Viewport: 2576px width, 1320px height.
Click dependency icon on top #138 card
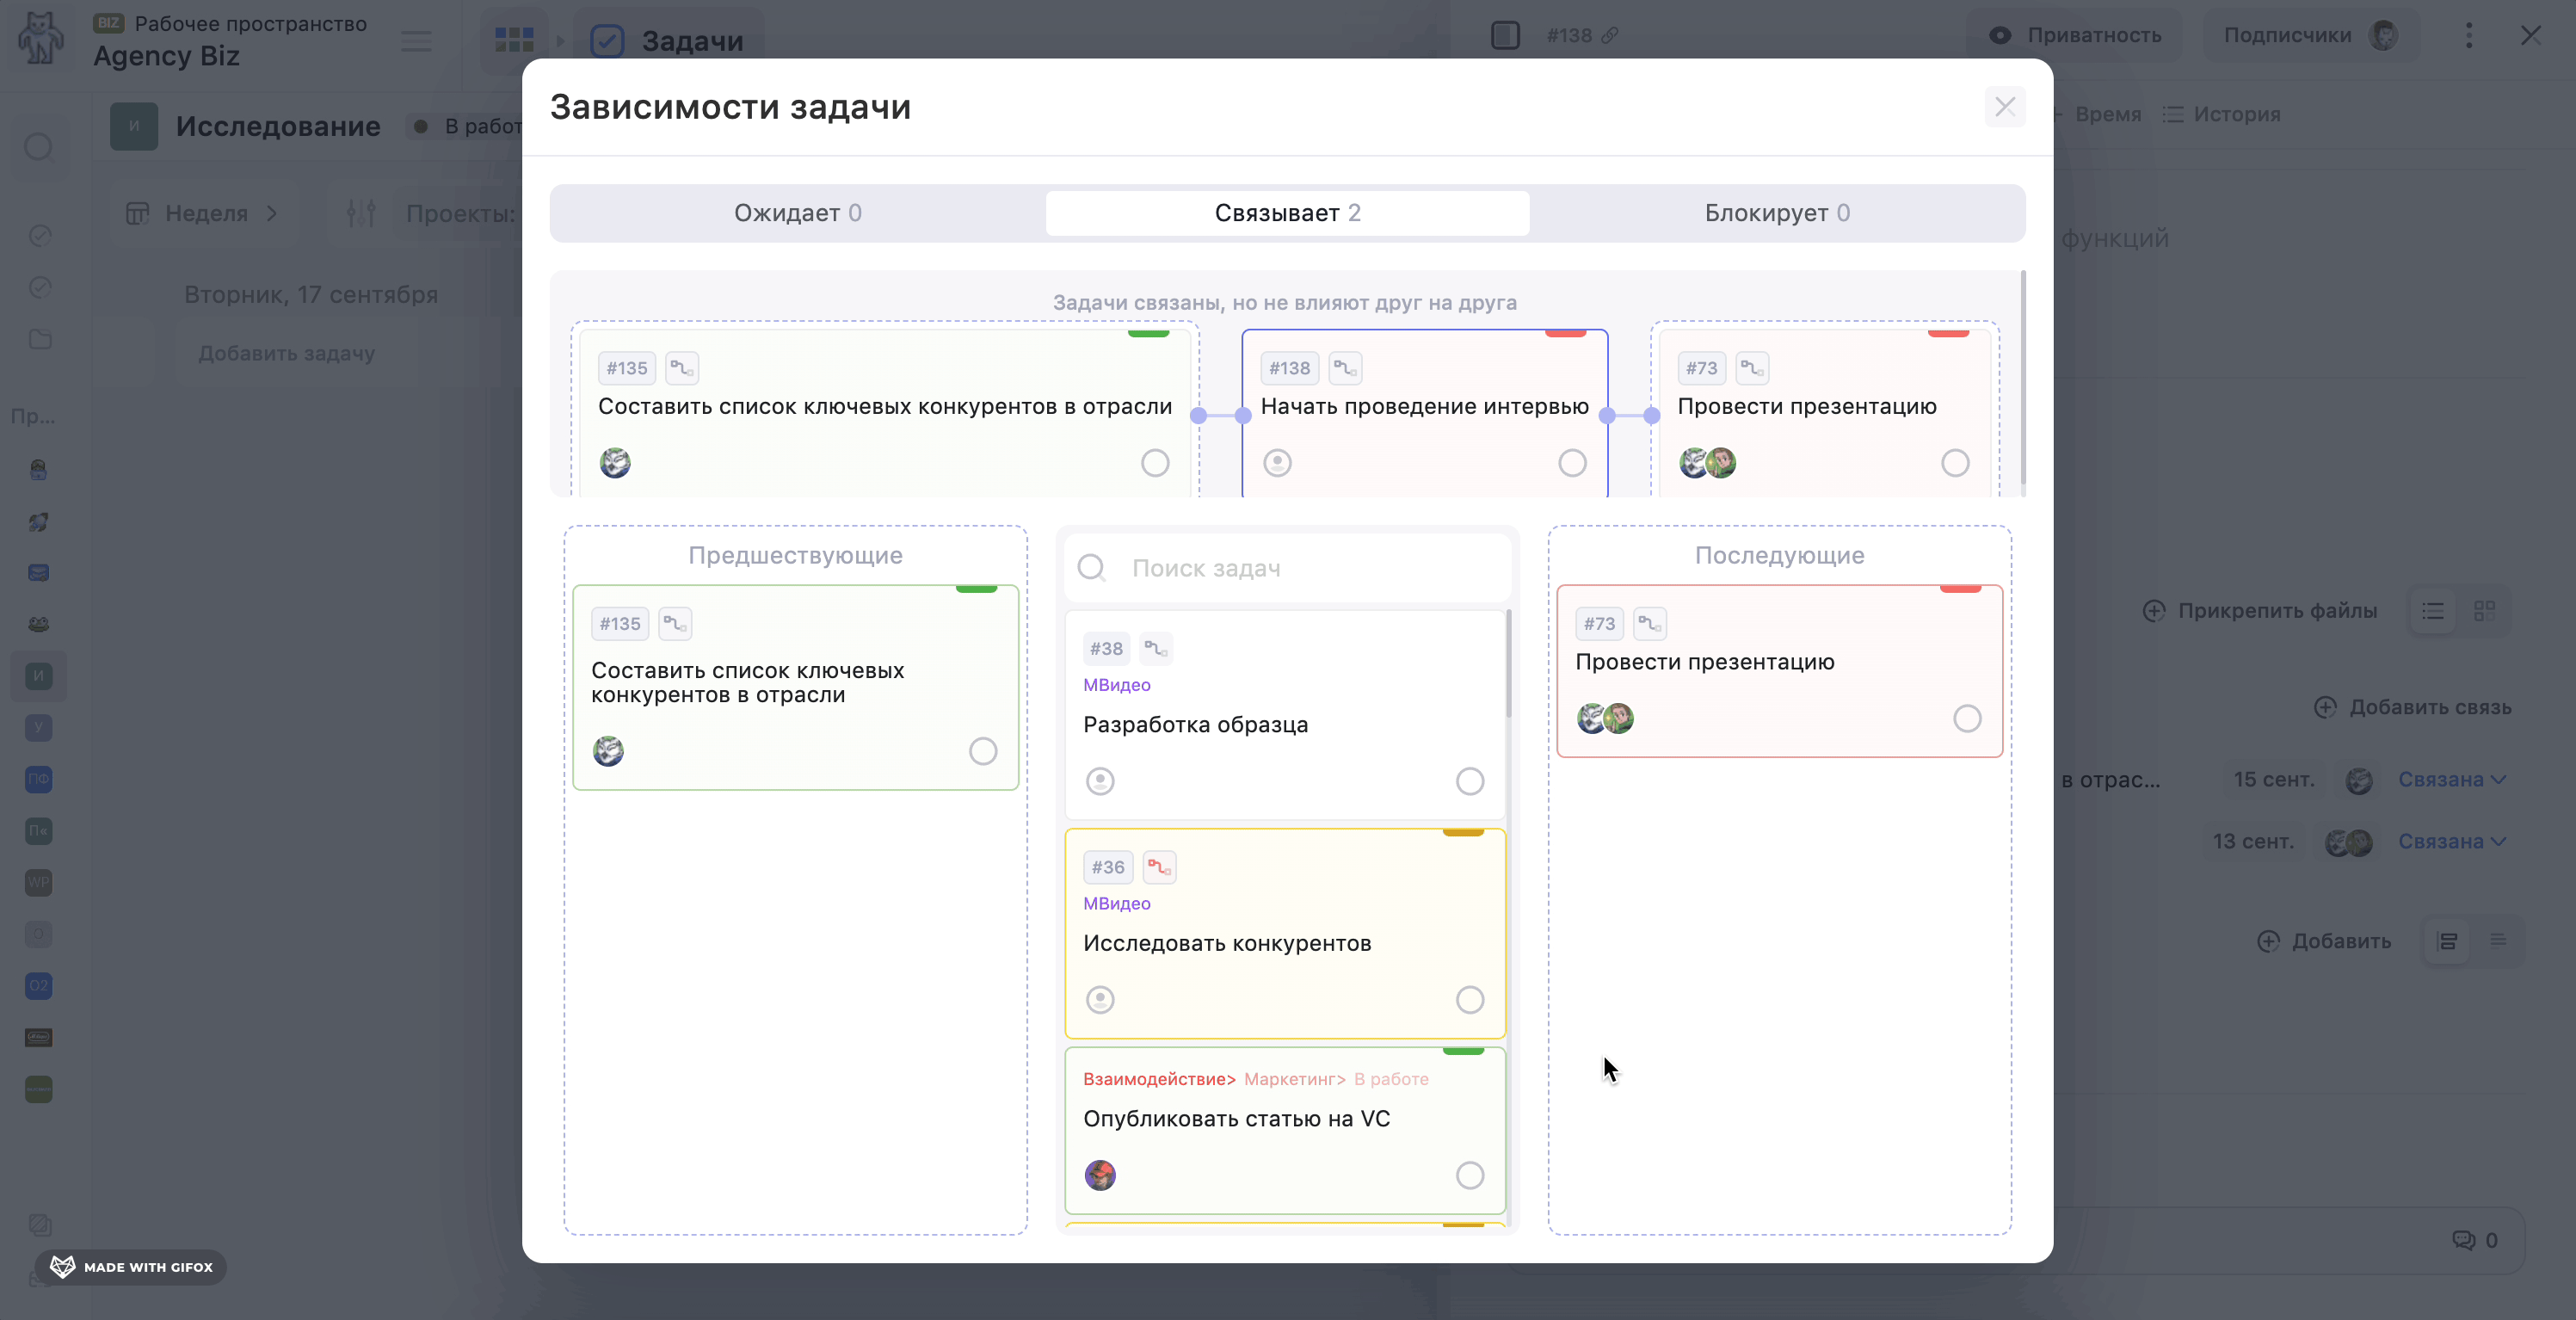(x=1345, y=368)
